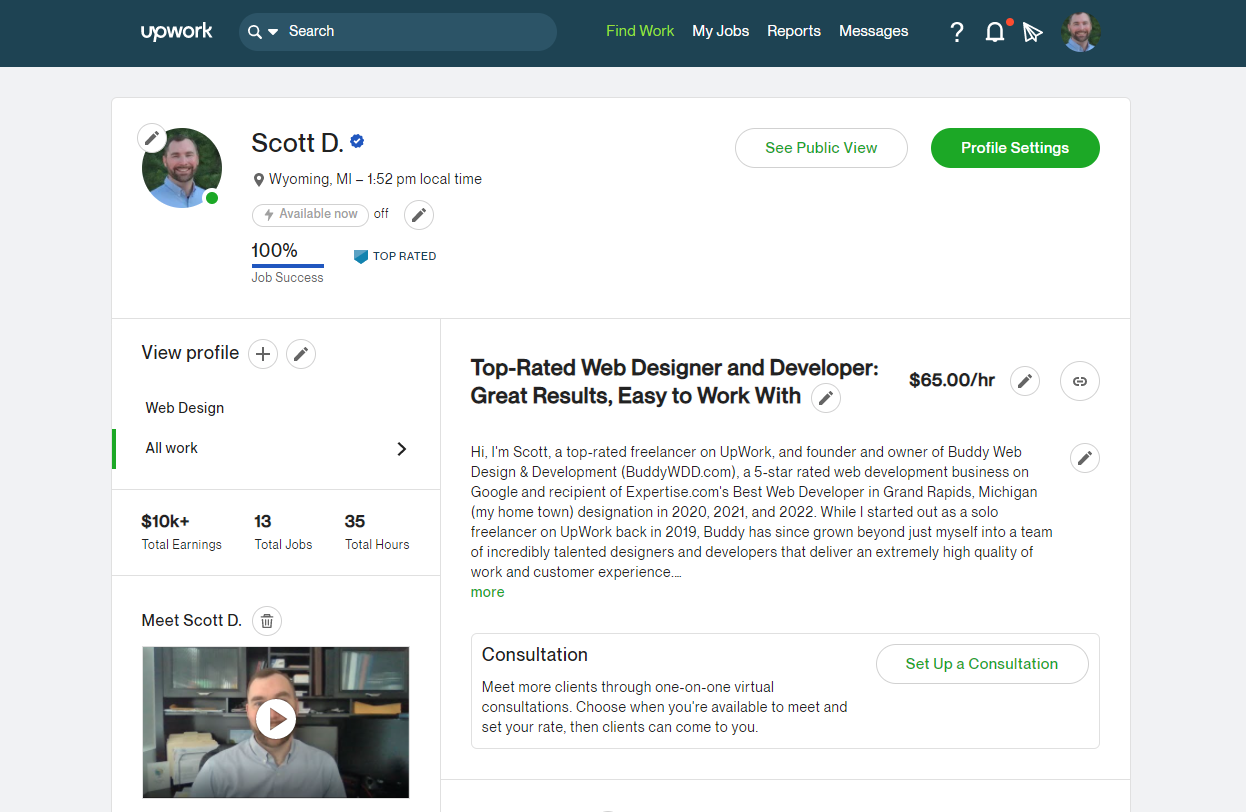Open the My Jobs menu
The height and width of the screenshot is (812, 1246).
coord(720,31)
